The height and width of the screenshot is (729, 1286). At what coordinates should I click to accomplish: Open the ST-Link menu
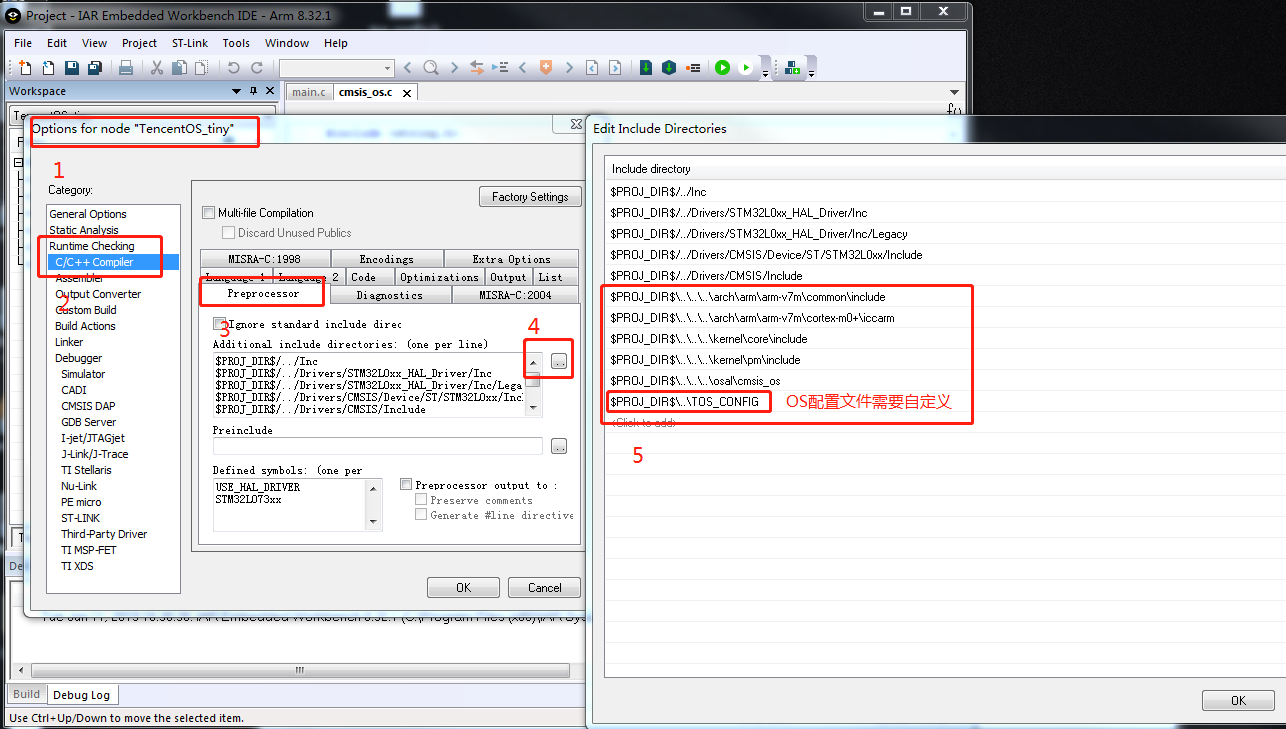pos(189,43)
